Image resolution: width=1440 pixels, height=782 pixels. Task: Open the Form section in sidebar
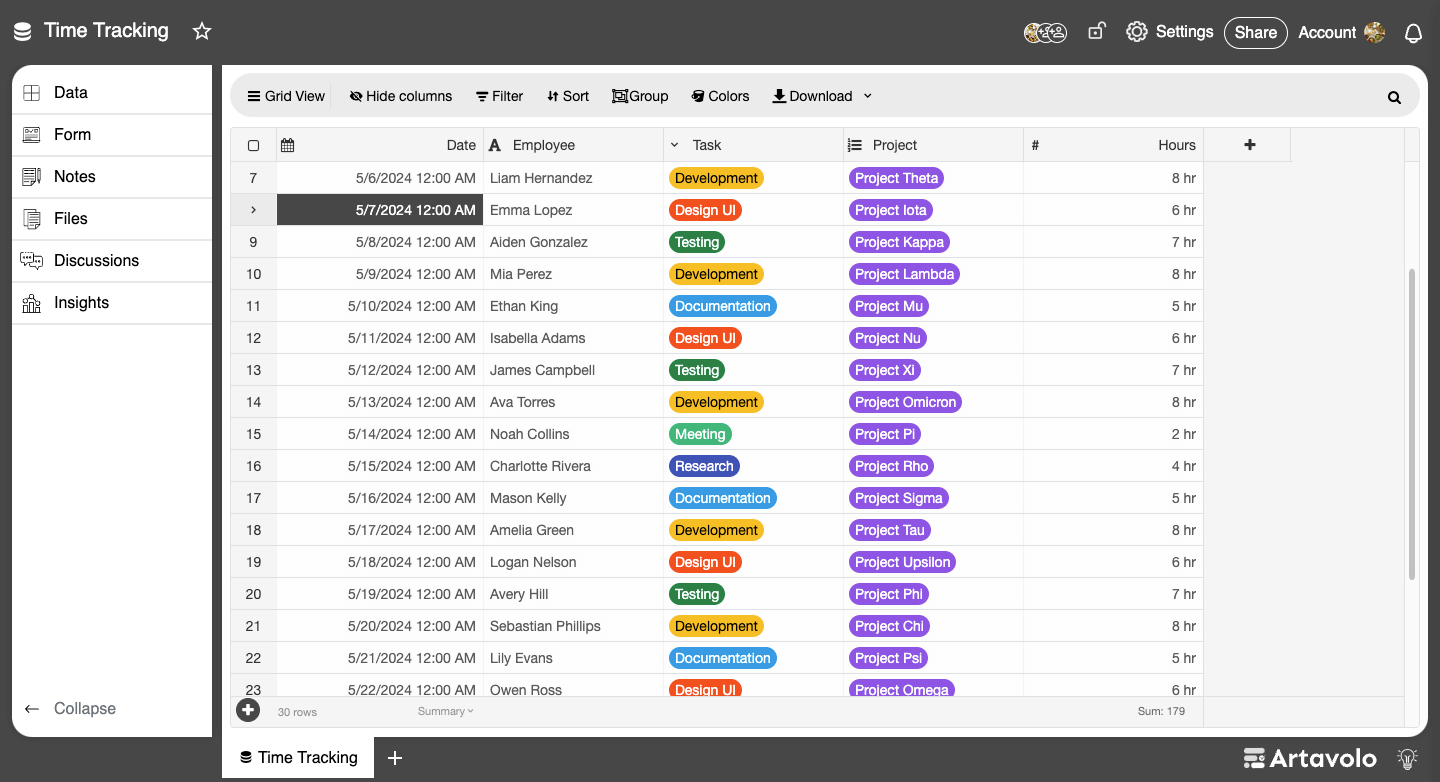click(112, 134)
